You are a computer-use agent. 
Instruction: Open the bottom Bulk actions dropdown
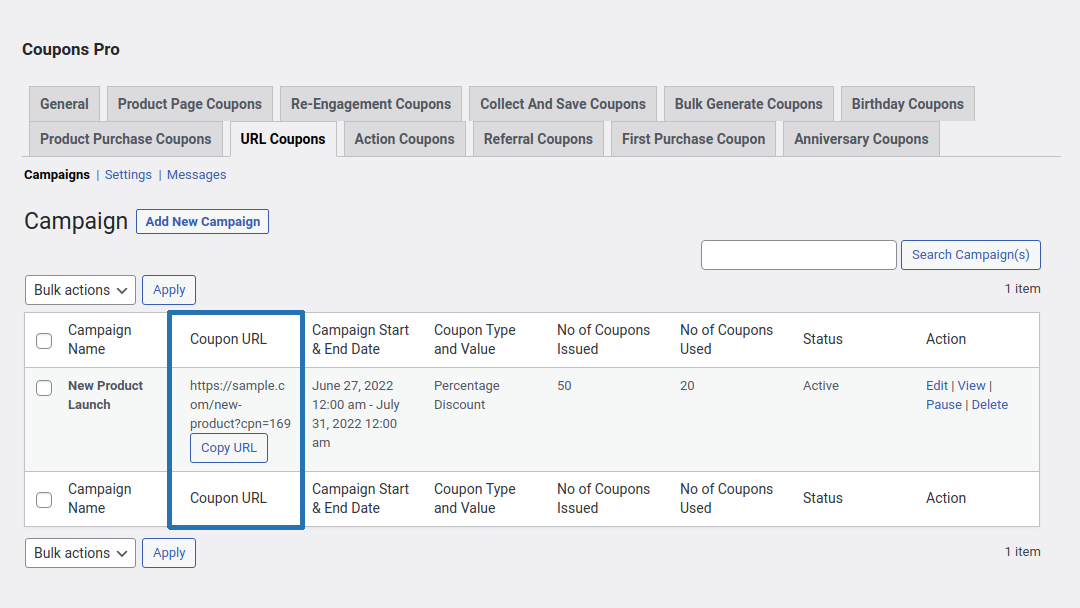tap(80, 552)
